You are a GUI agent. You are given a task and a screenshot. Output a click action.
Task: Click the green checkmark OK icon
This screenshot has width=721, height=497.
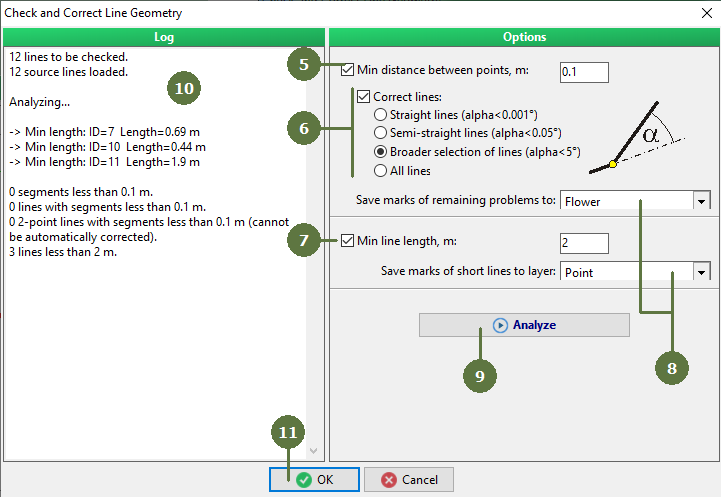click(x=303, y=480)
